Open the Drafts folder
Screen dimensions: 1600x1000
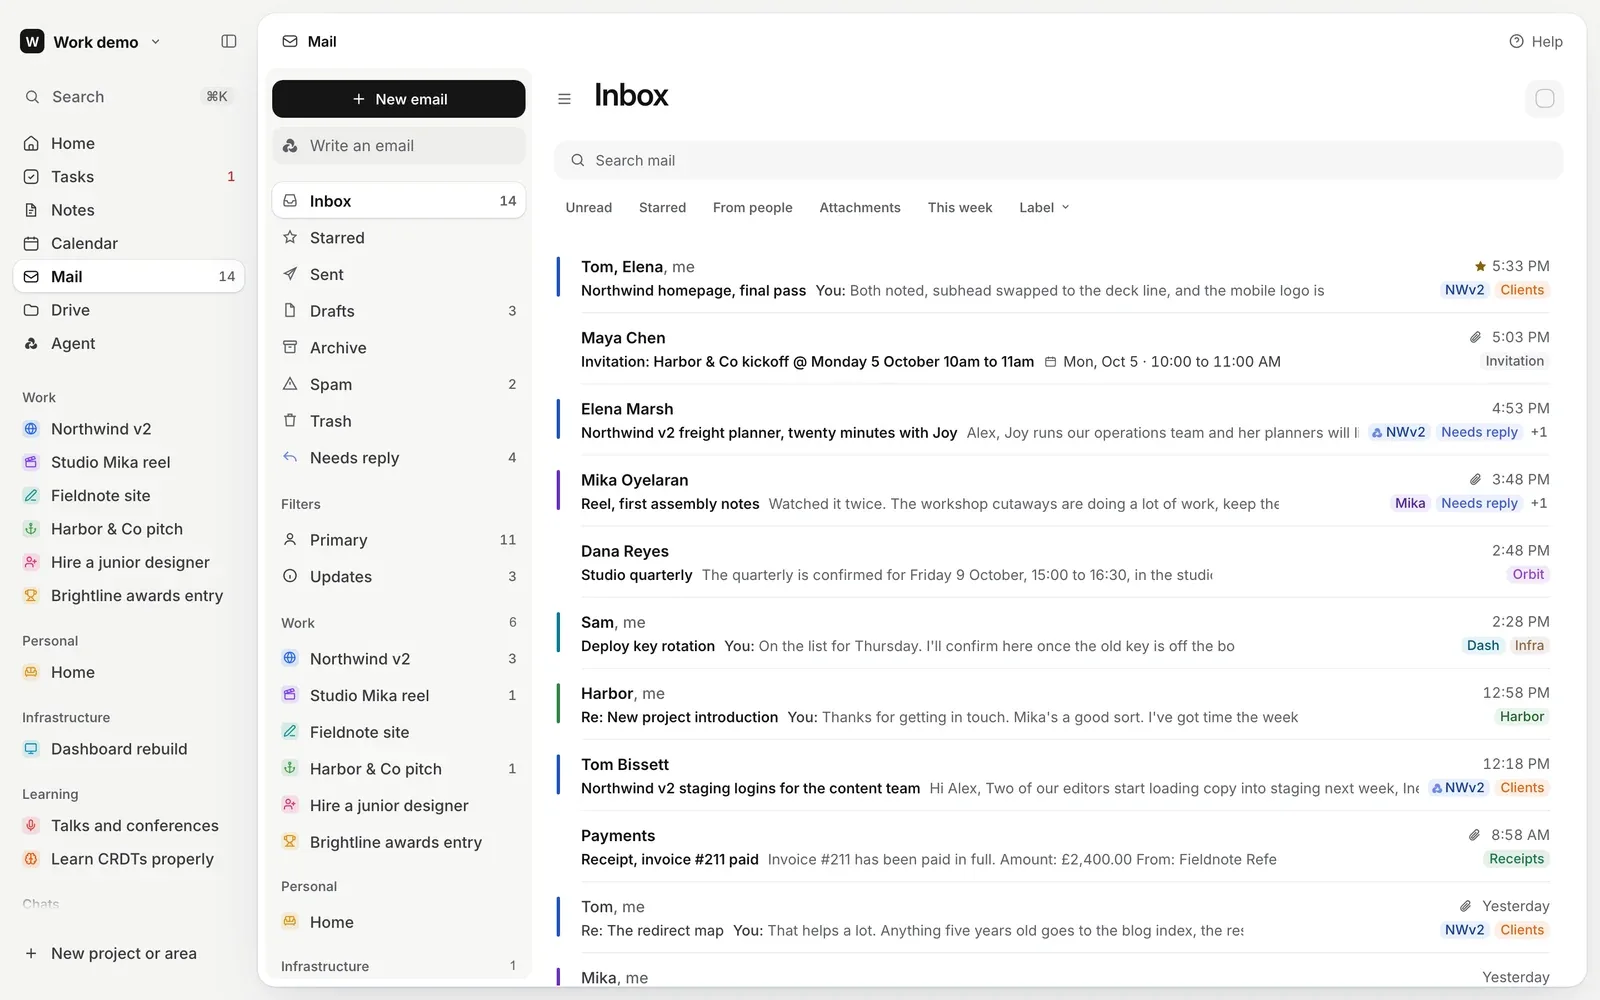[x=398, y=311]
